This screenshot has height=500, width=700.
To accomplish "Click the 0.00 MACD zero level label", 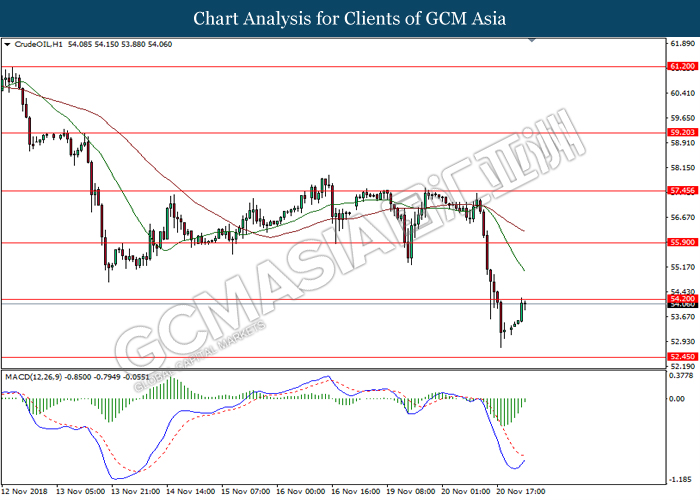I will click(x=677, y=399).
